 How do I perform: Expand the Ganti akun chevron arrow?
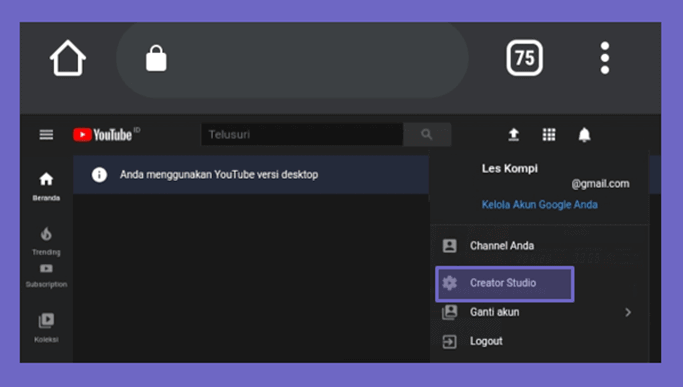pyautogui.click(x=628, y=312)
